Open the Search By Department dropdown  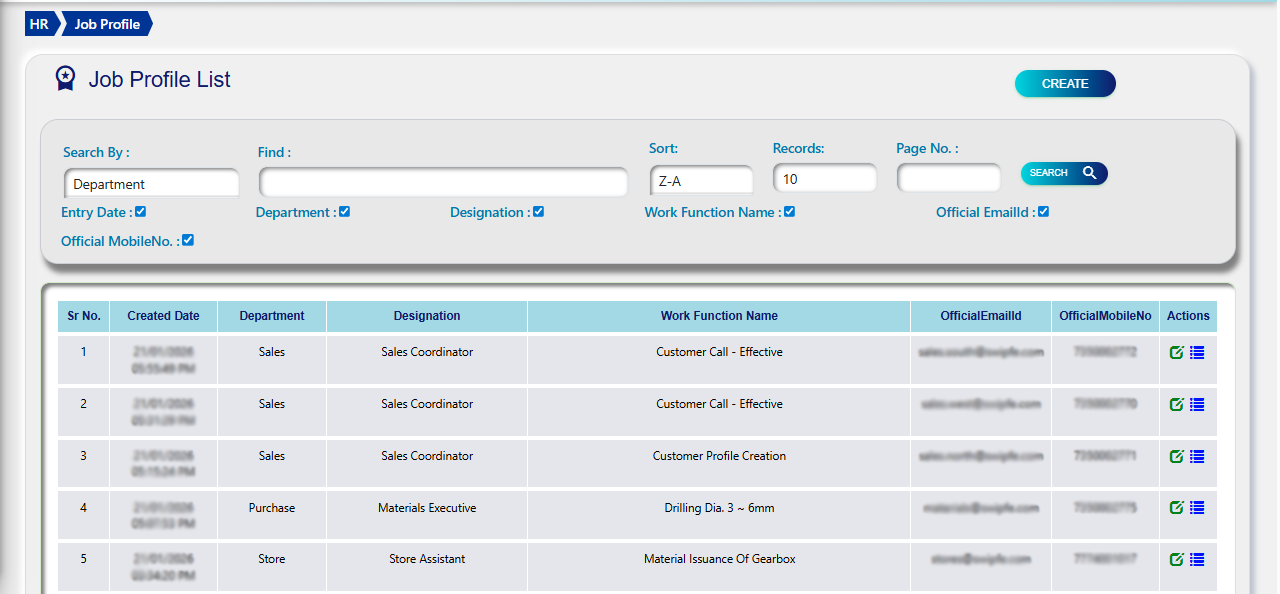pyautogui.click(x=151, y=184)
